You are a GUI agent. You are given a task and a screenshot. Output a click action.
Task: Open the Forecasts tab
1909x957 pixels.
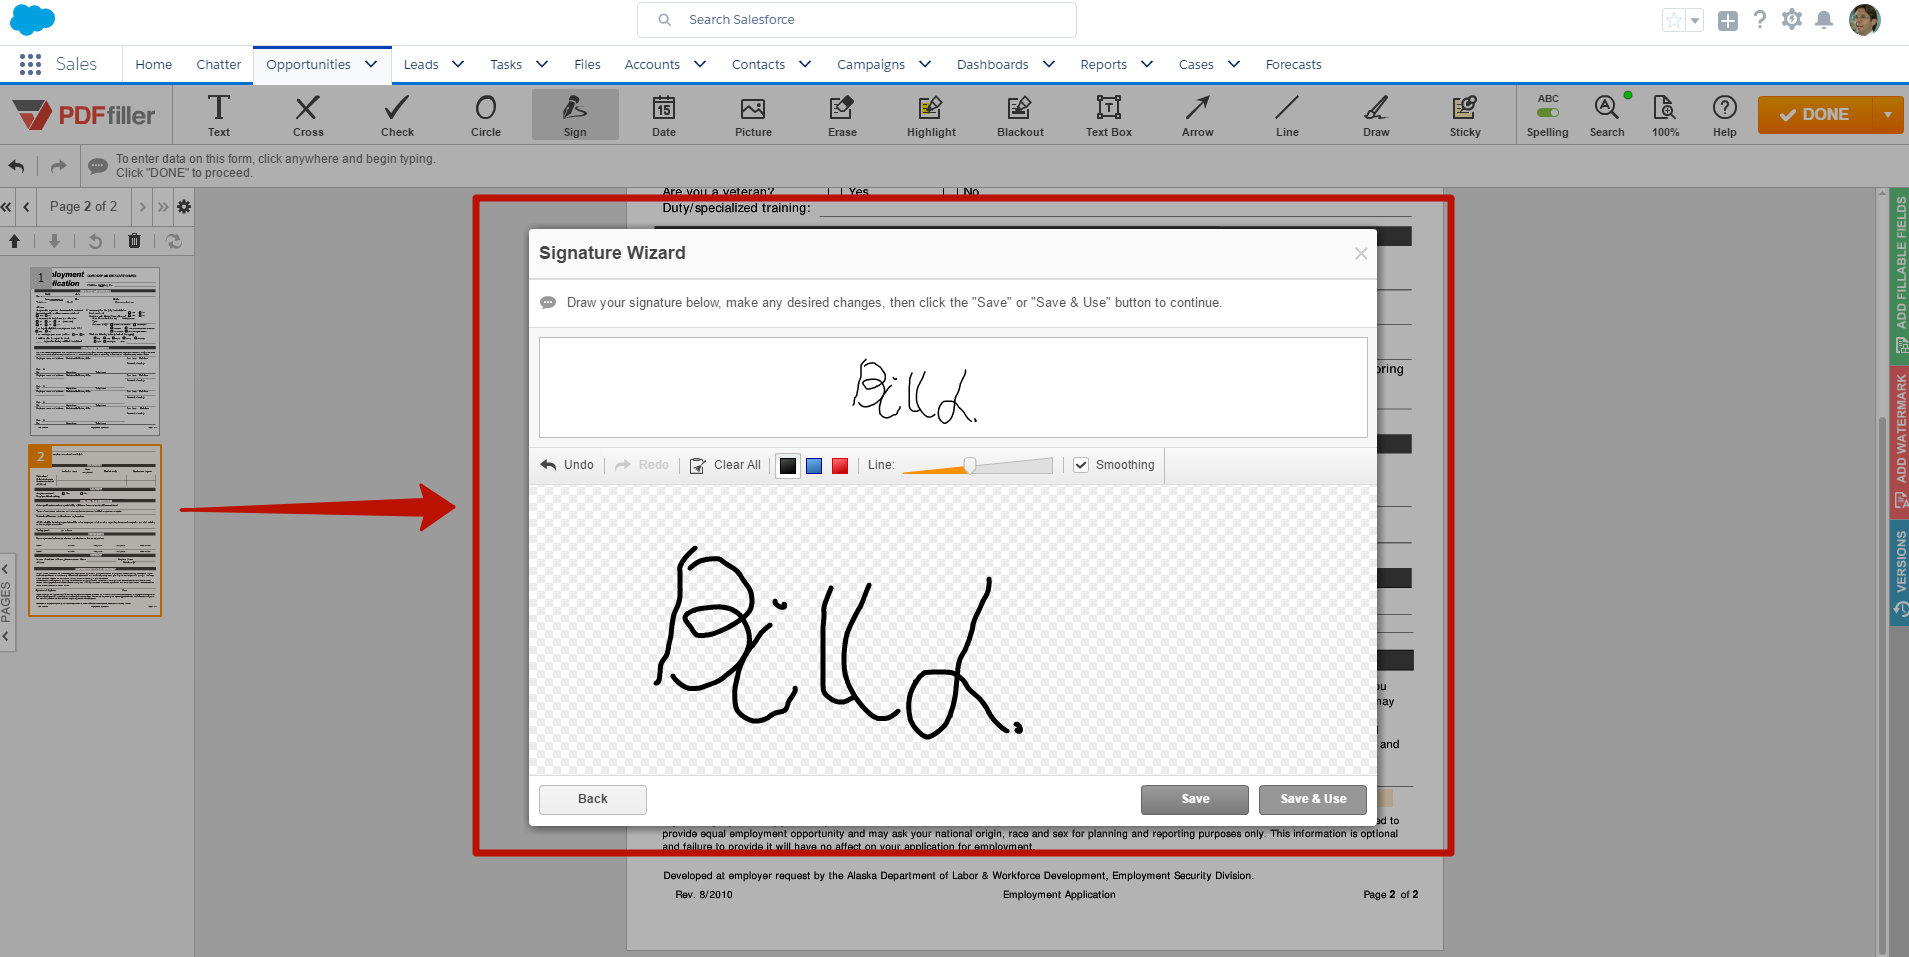point(1293,64)
